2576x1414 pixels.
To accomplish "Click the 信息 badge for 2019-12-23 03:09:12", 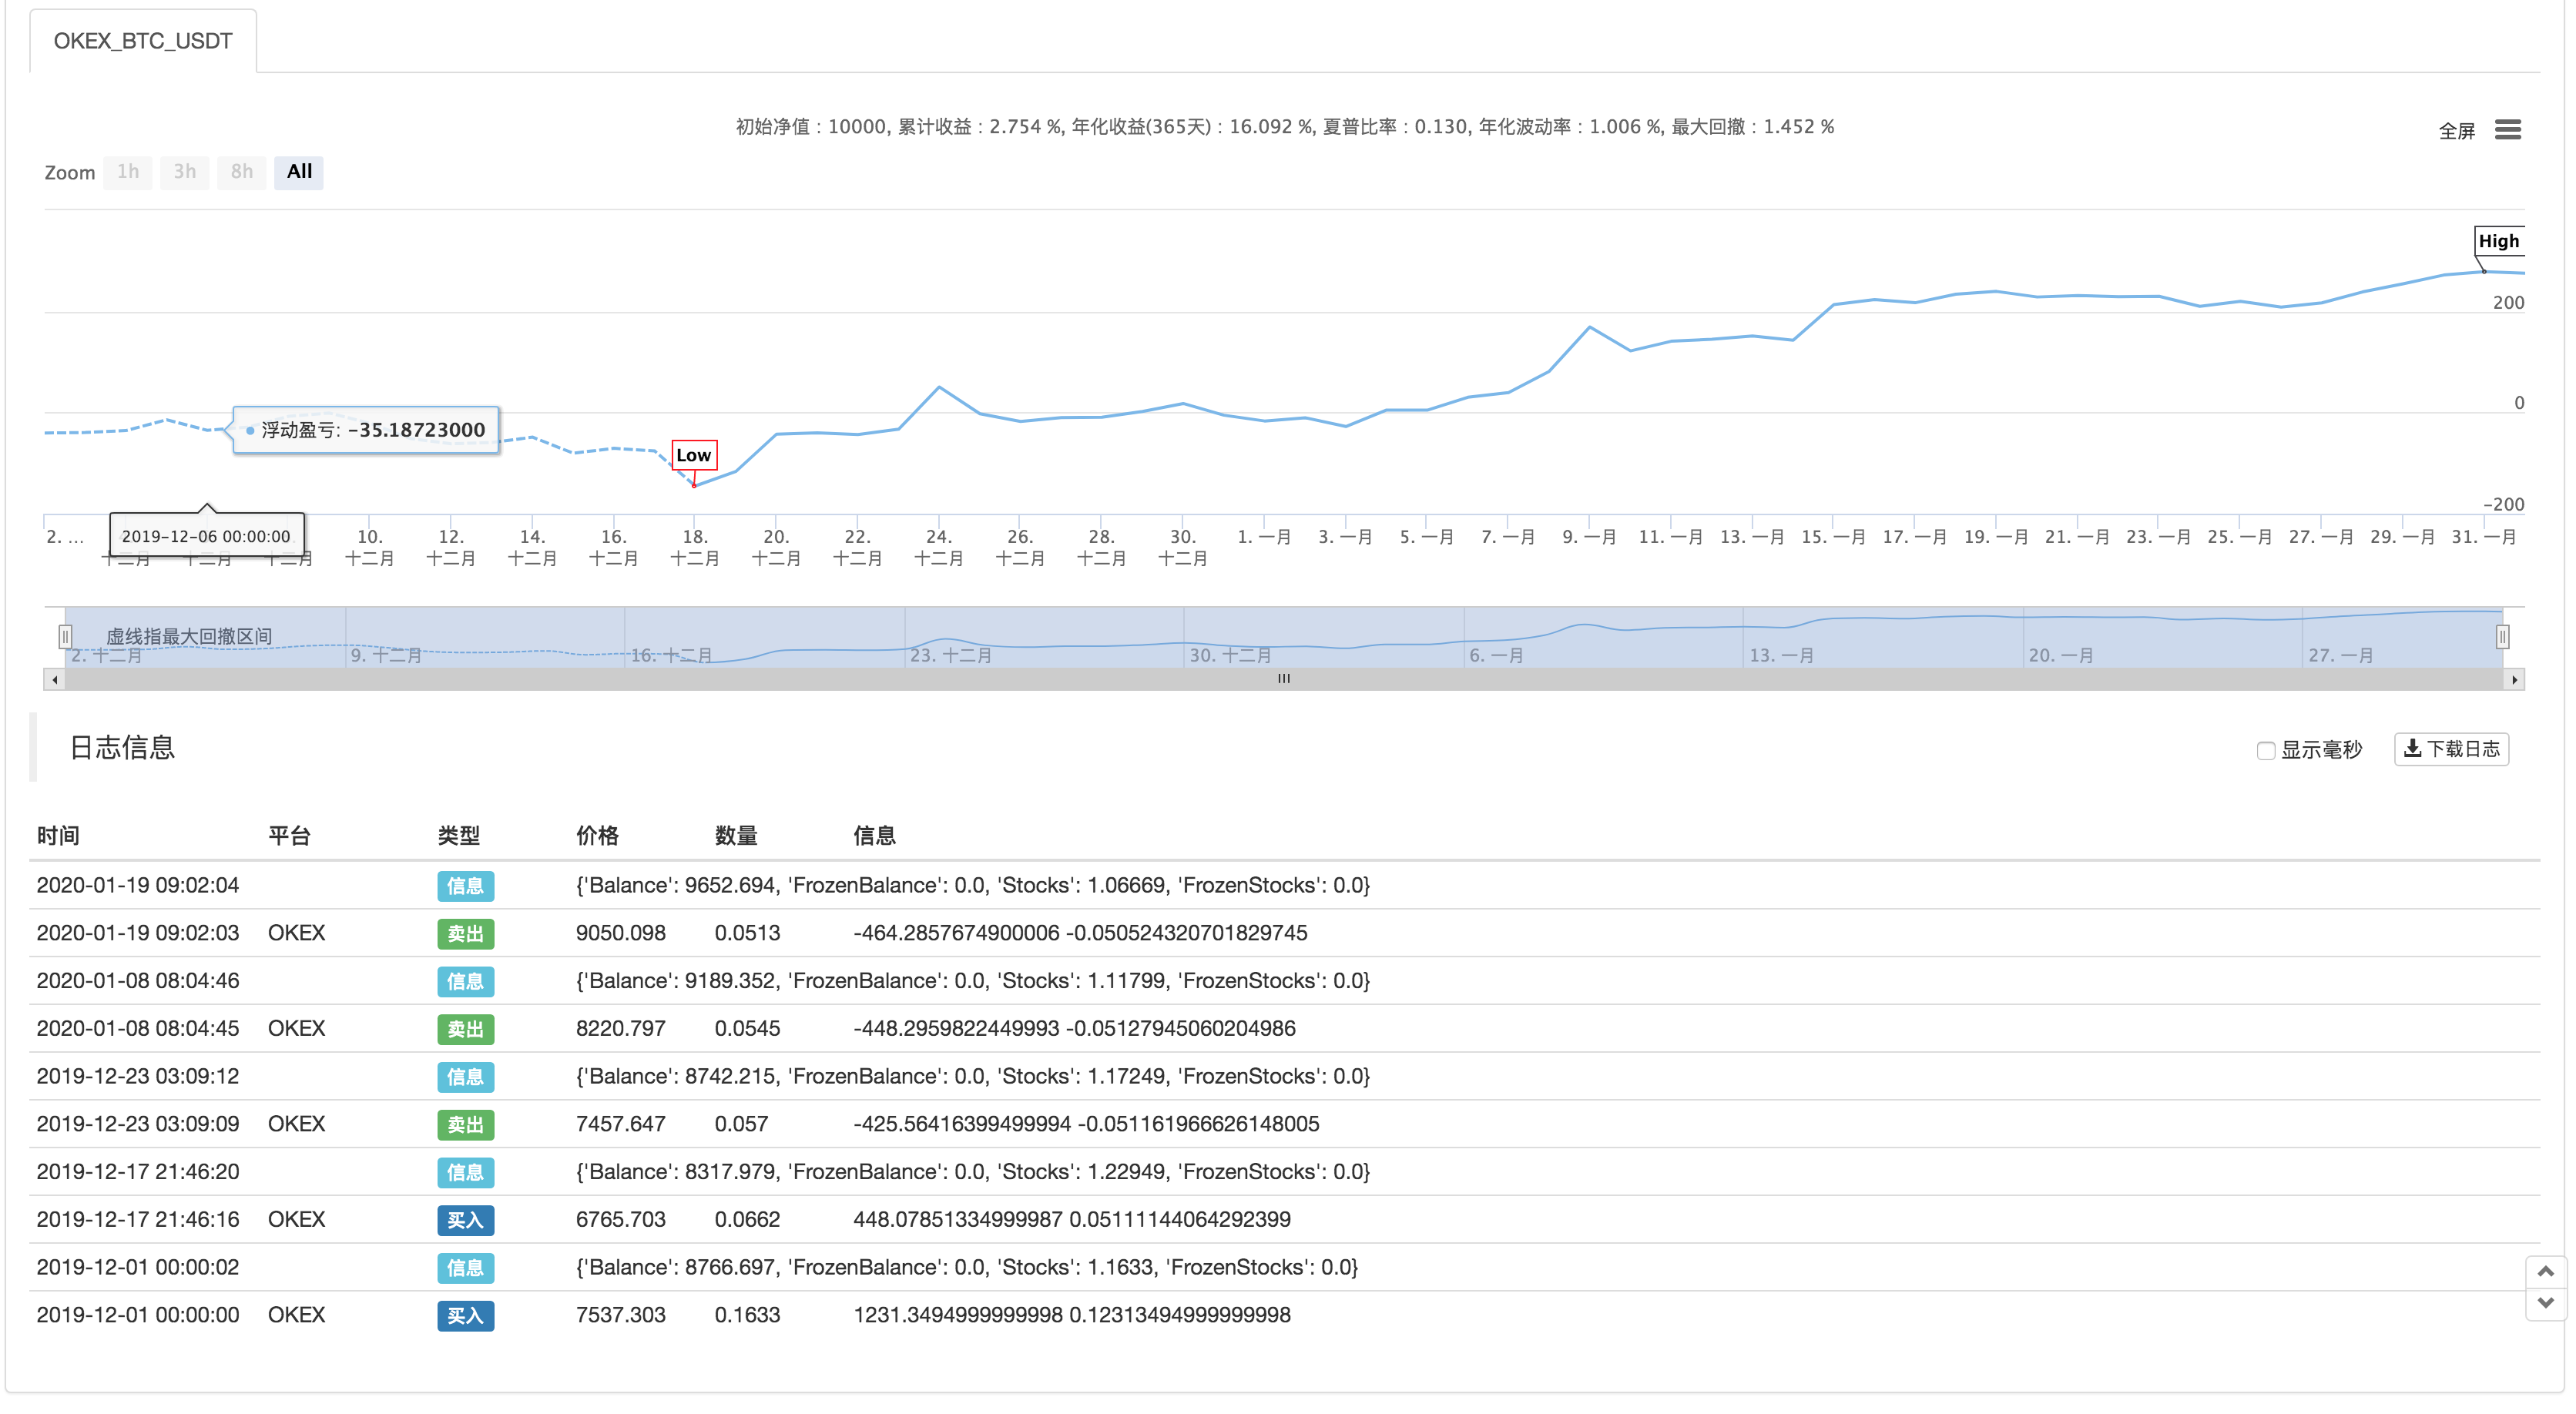I will click(465, 1077).
